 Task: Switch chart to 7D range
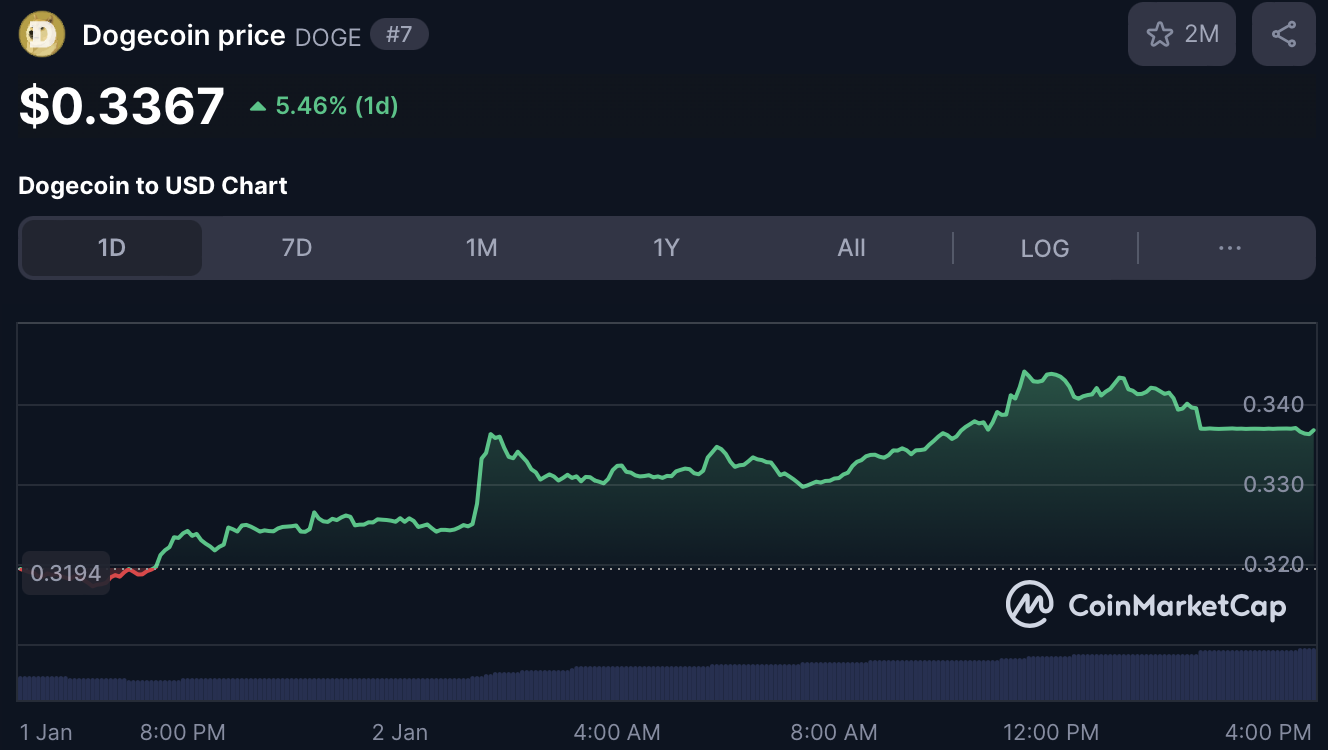pyautogui.click(x=297, y=248)
